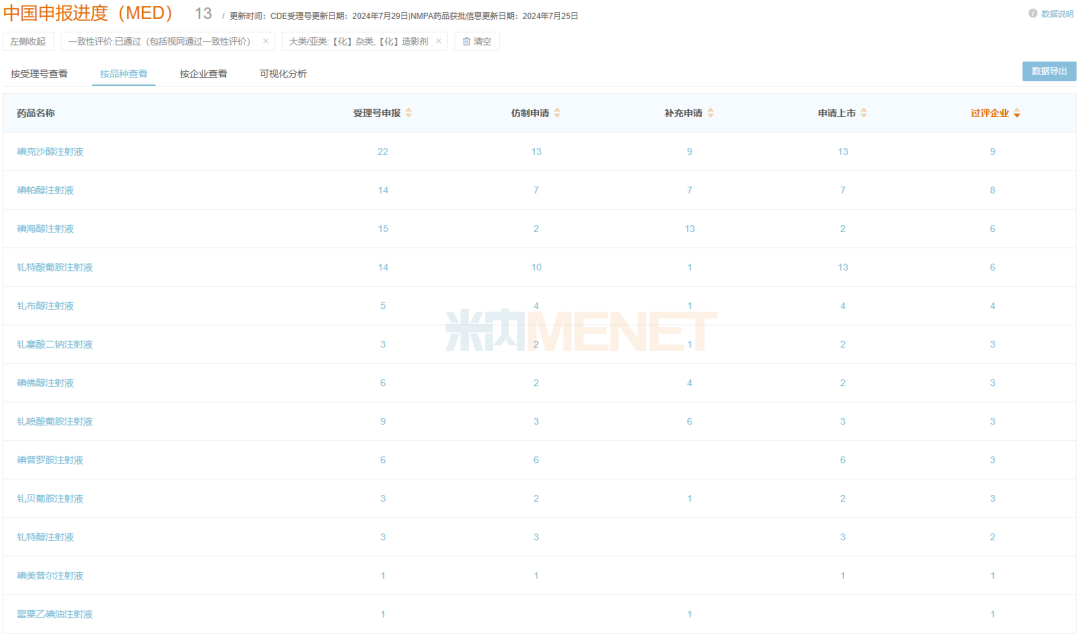Remove the 一致性评价 filter tag
This screenshot has width=1080, height=637.
[x=264, y=42]
